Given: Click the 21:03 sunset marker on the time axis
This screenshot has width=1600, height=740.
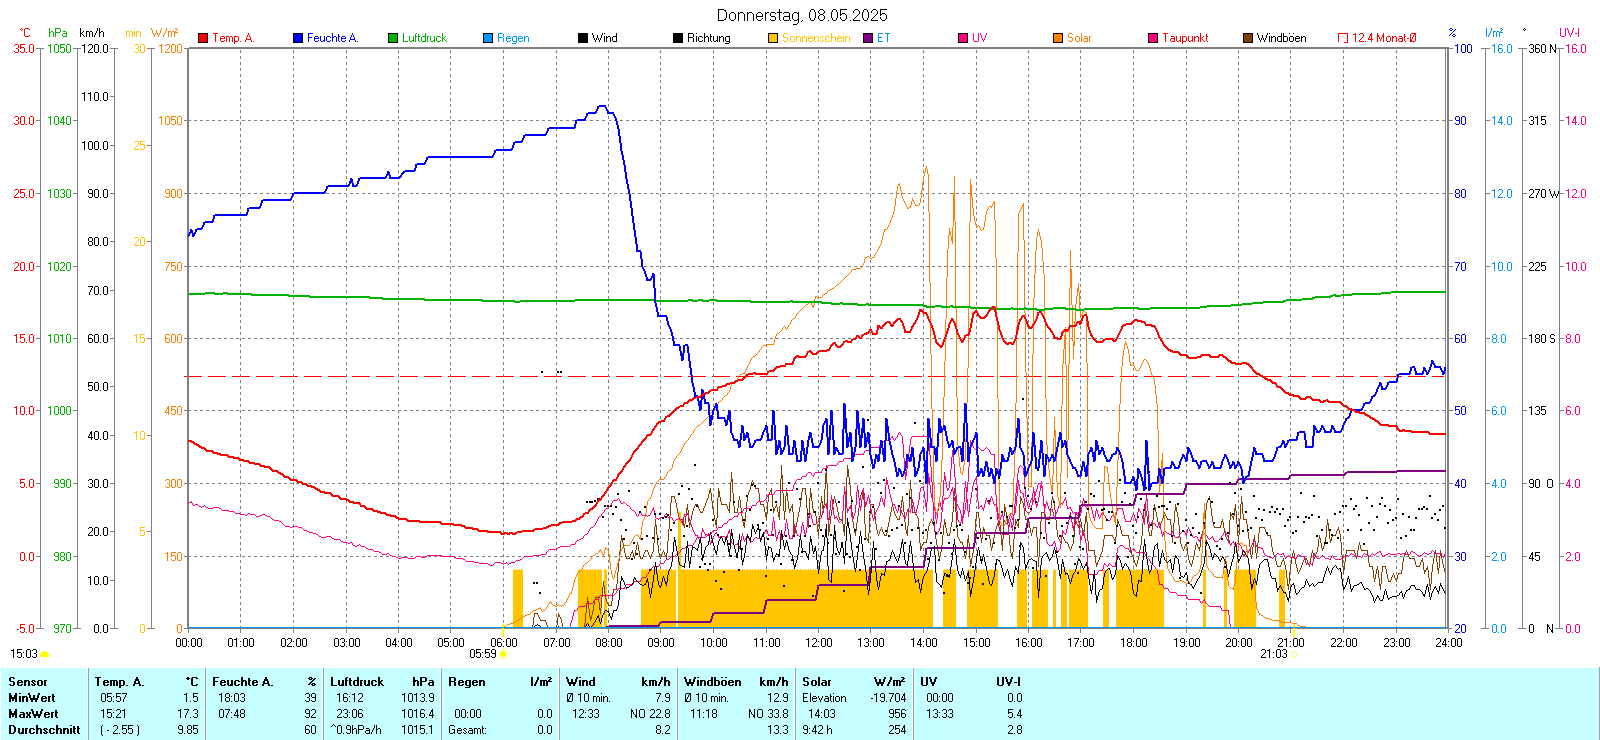Looking at the screenshot, I should click(x=1274, y=654).
